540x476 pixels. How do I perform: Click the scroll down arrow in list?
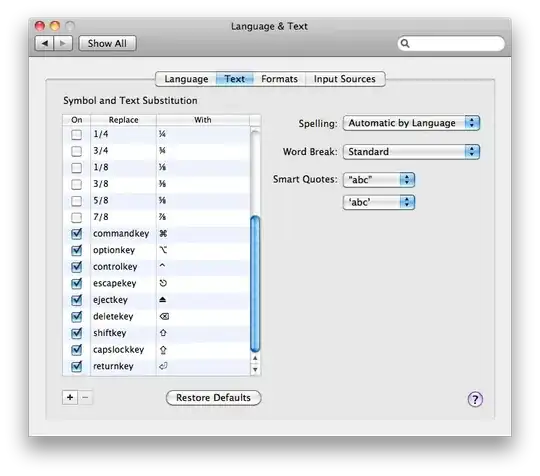pyautogui.click(x=255, y=370)
